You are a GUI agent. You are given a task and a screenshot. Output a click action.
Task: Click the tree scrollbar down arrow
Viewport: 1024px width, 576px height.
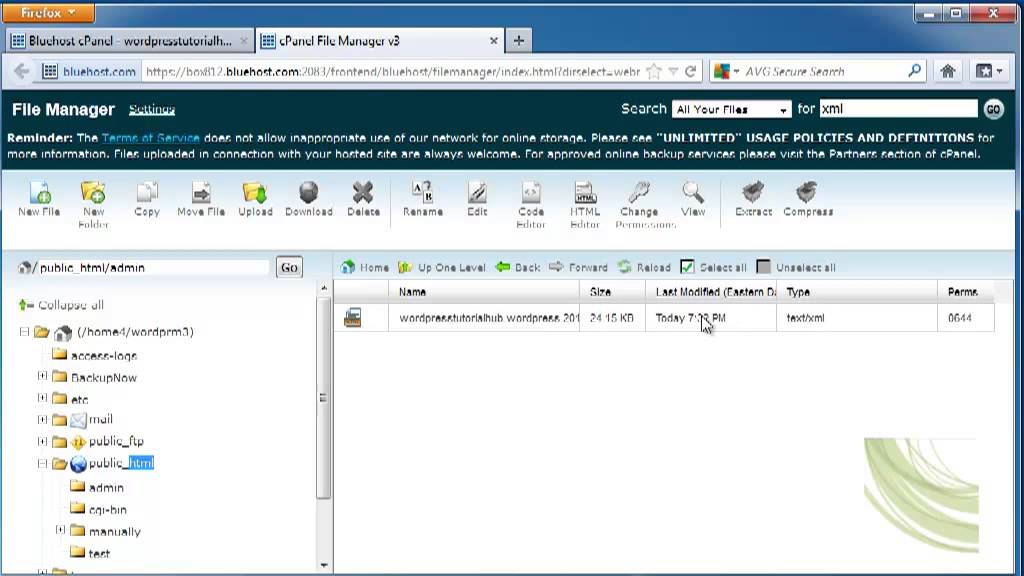click(x=324, y=565)
